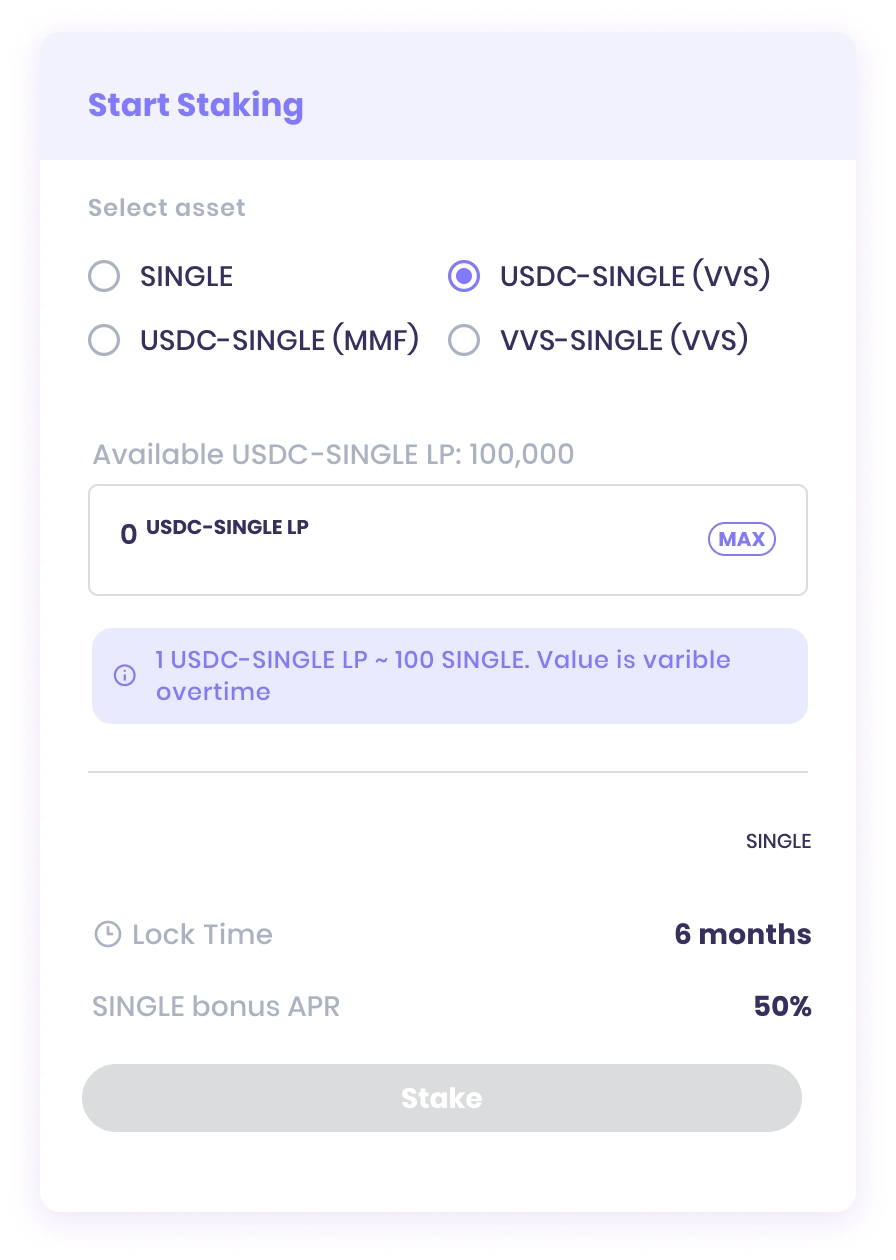Click the 6 months lock value
This screenshot has width=896, height=1260.
742,935
